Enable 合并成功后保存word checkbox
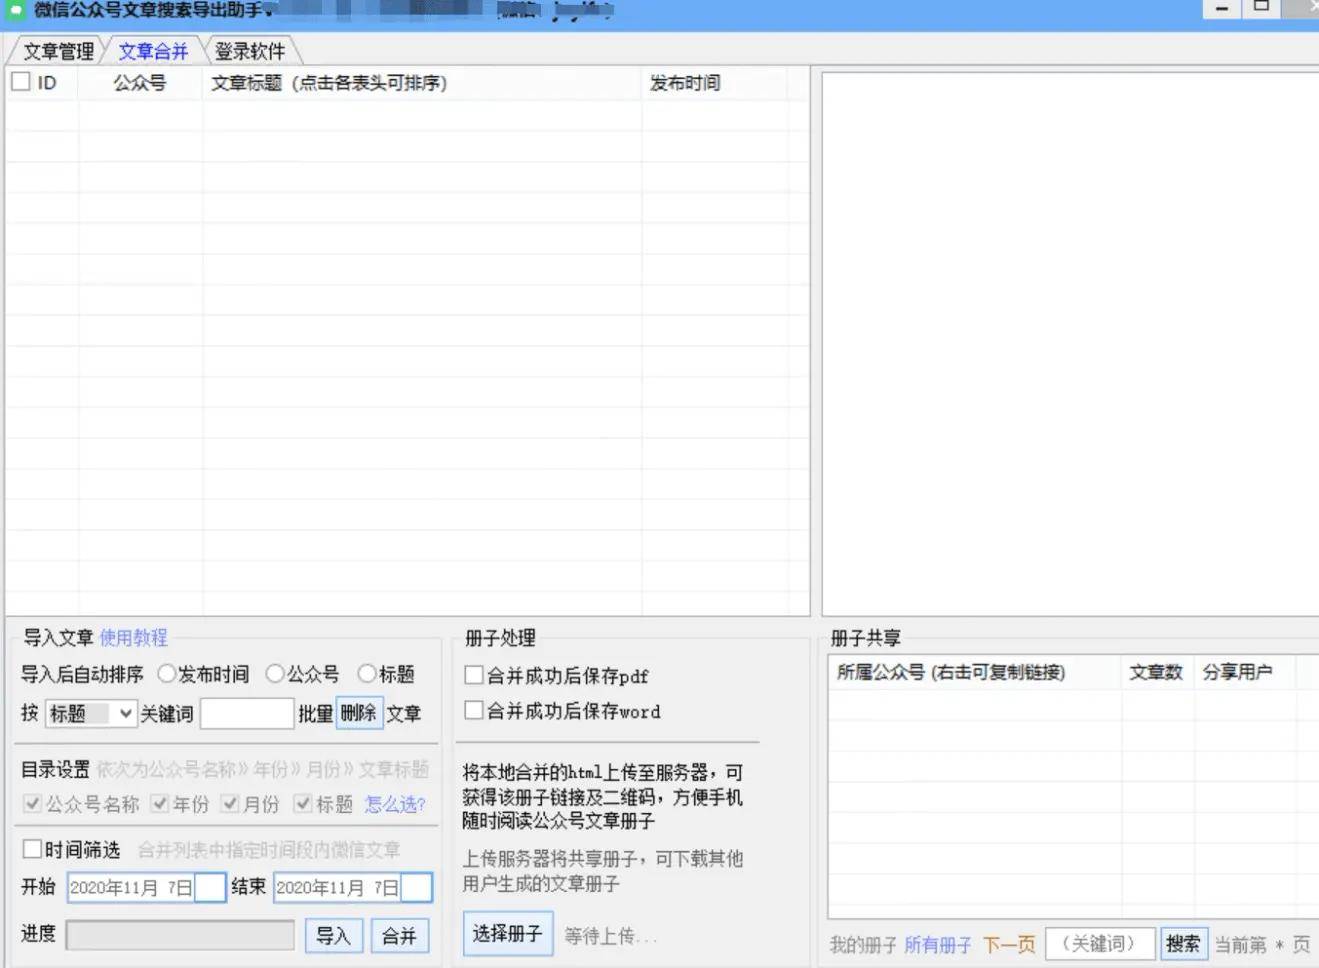This screenshot has height=968, width=1319. coord(474,710)
